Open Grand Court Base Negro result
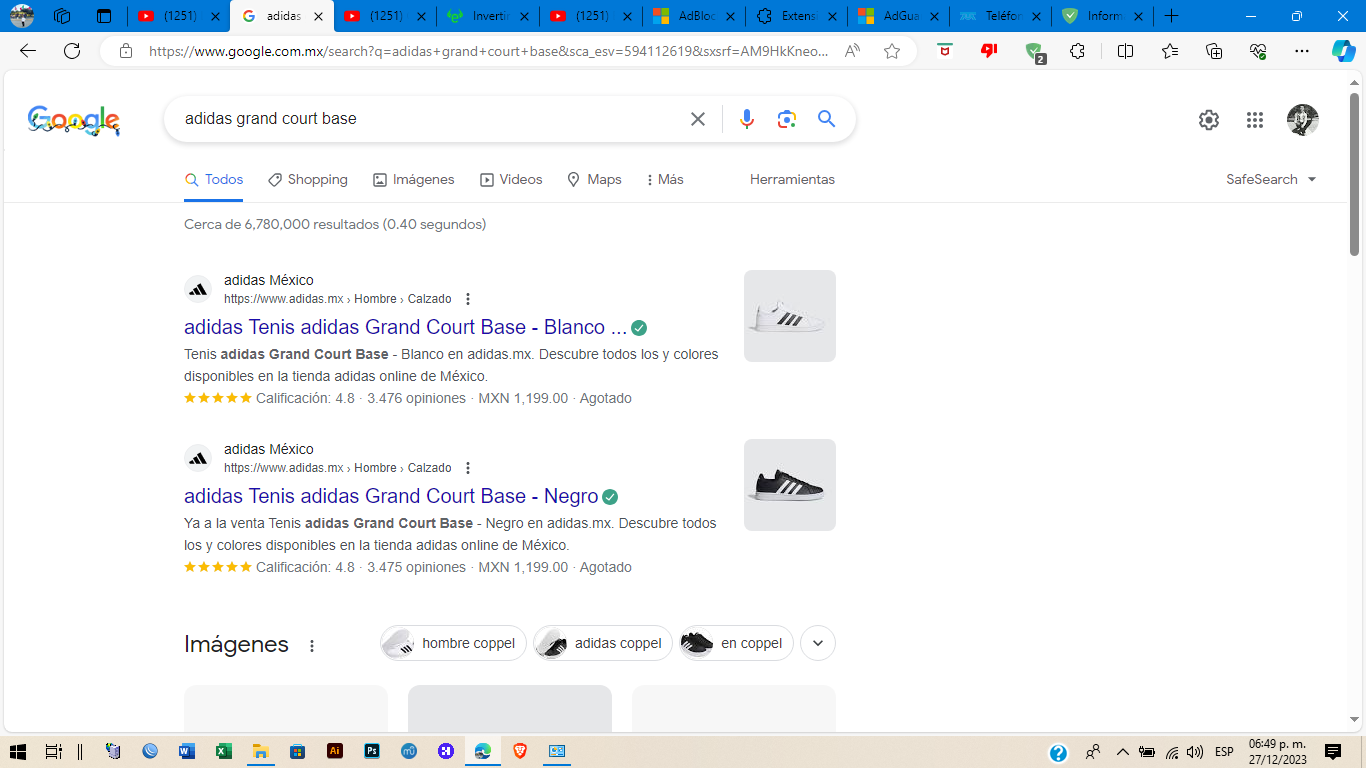 (x=391, y=496)
